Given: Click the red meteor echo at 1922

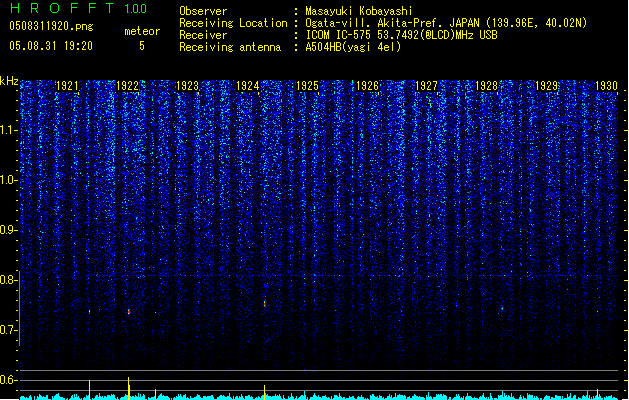Looking at the screenshot, I should point(129,311).
